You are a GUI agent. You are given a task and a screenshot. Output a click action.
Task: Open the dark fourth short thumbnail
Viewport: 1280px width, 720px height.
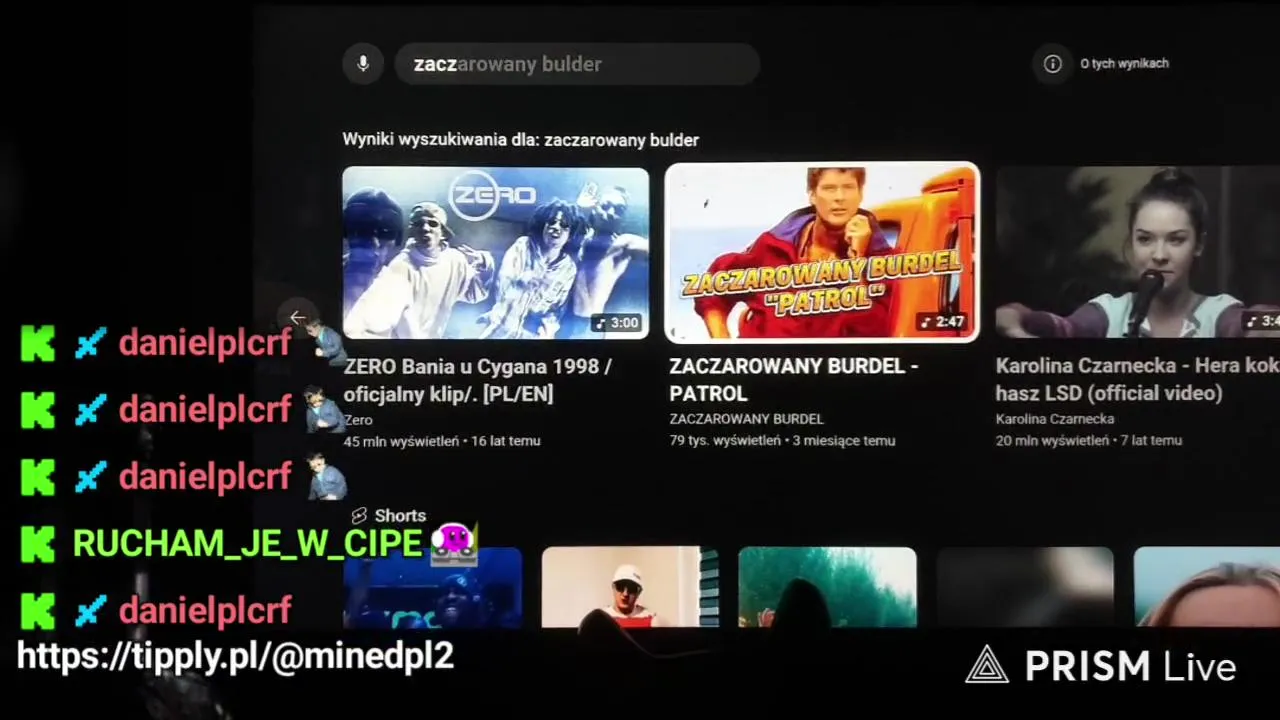click(x=1025, y=587)
